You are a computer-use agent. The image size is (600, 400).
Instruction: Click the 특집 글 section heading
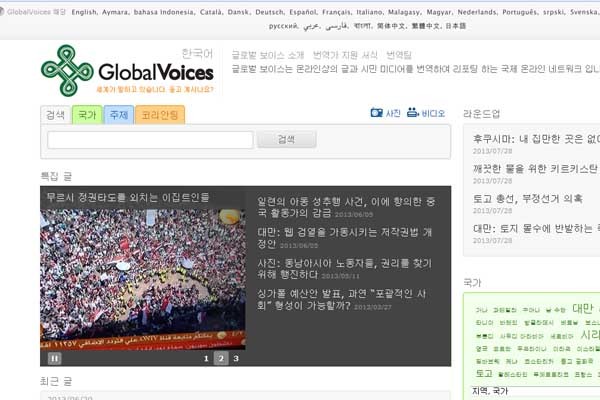[56, 176]
